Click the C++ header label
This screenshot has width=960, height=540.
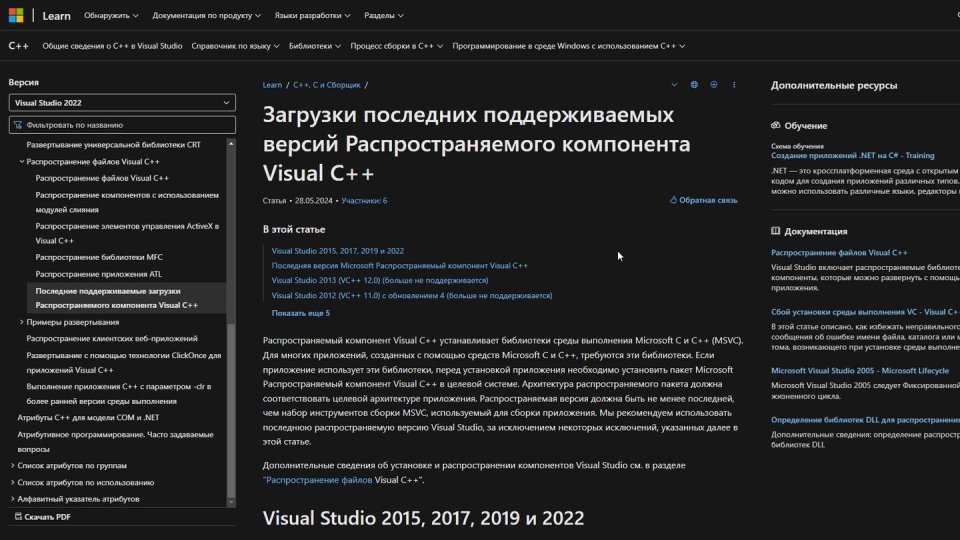[18, 46]
